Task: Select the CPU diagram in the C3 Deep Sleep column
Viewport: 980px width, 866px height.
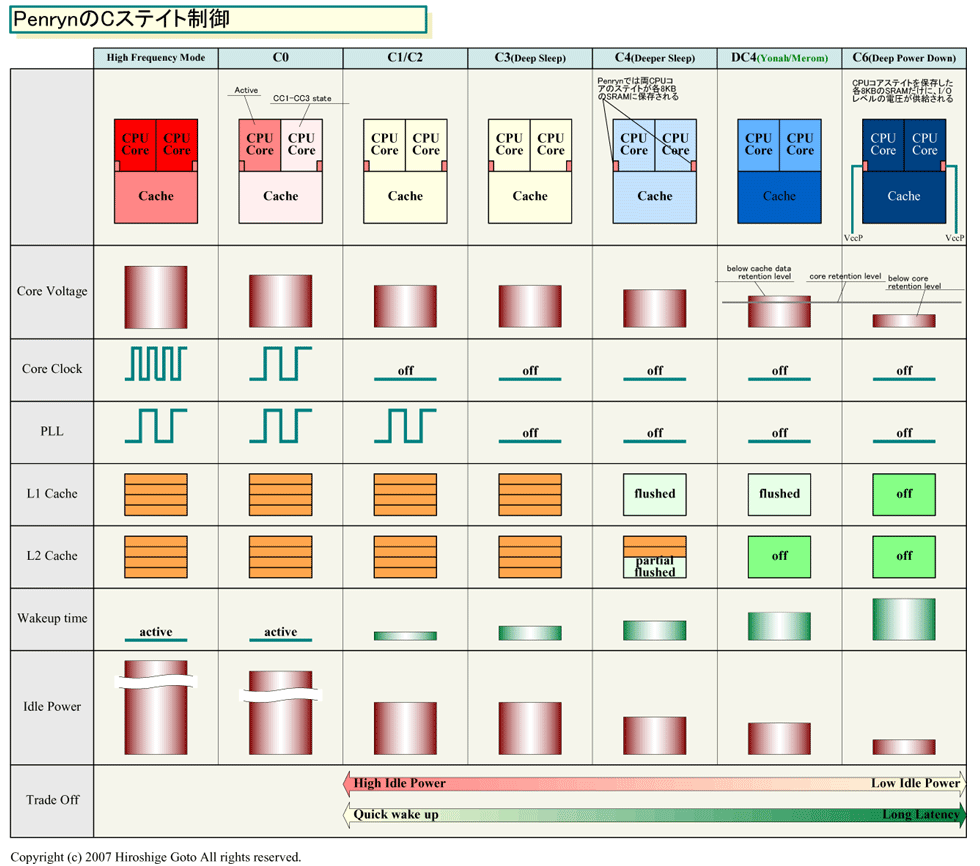Action: [530, 171]
